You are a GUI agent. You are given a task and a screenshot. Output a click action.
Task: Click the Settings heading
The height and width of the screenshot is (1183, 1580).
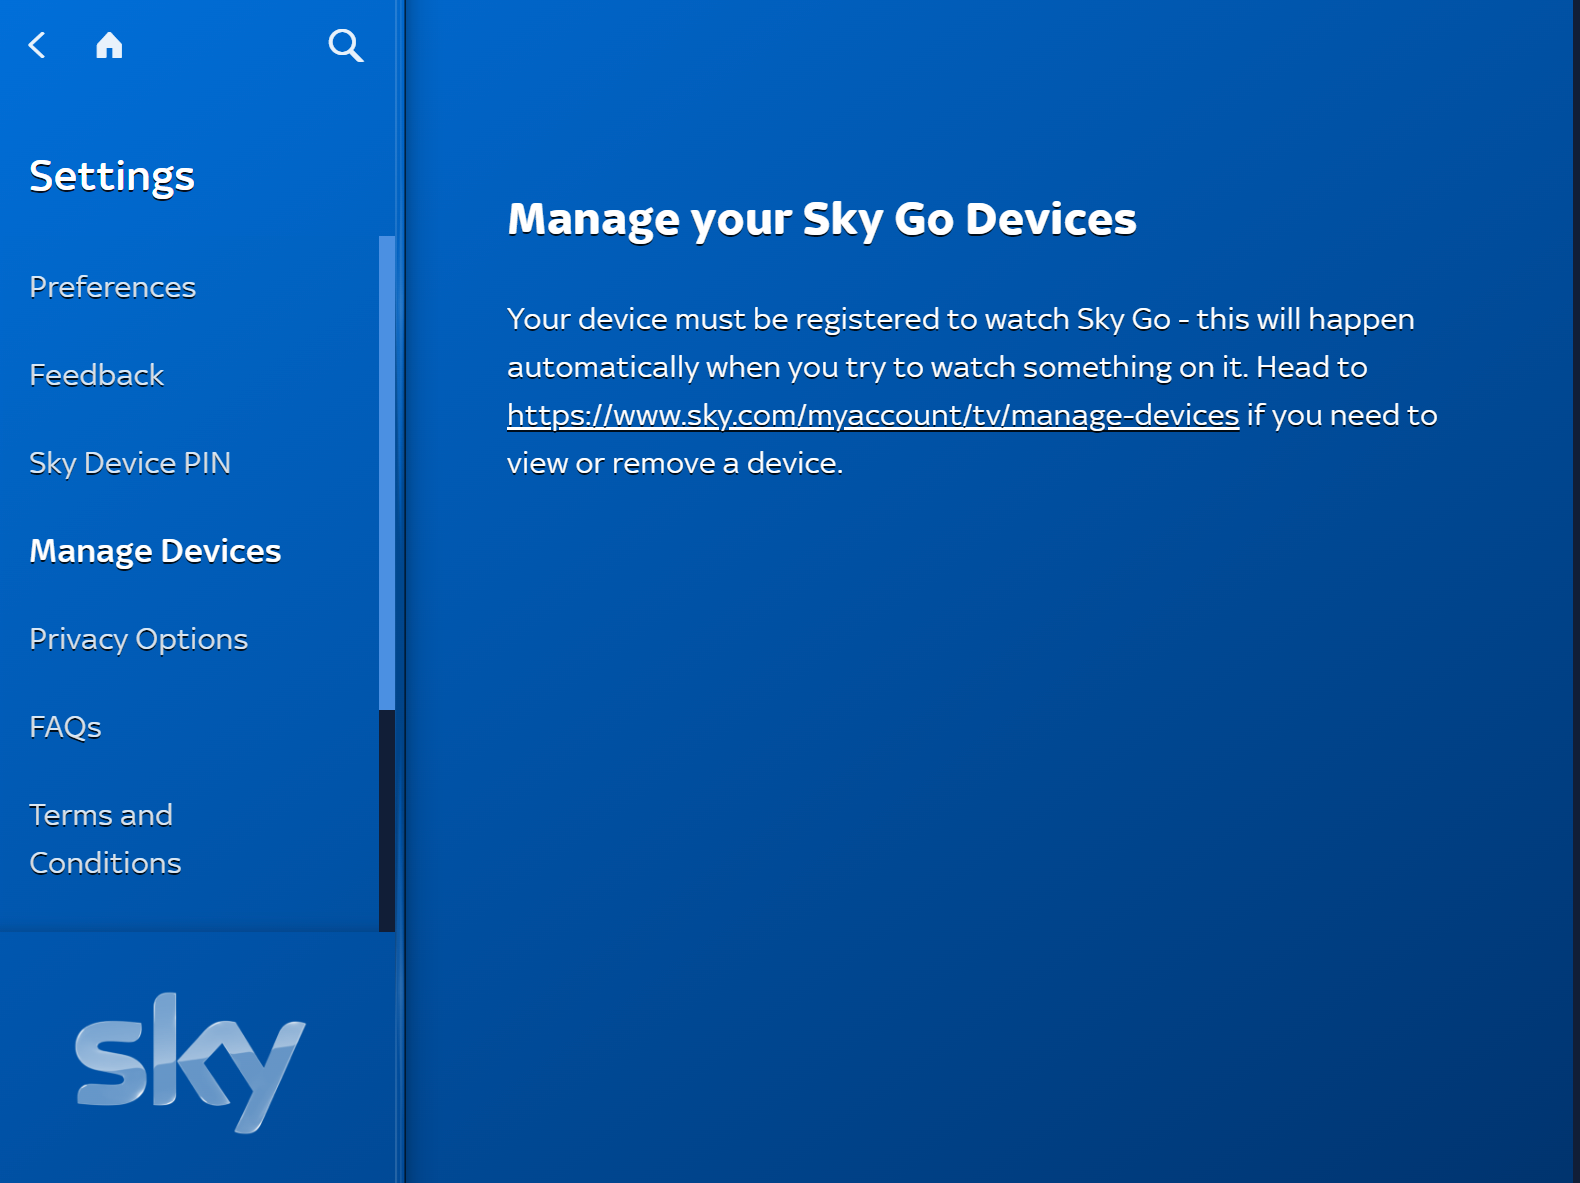[x=112, y=176]
